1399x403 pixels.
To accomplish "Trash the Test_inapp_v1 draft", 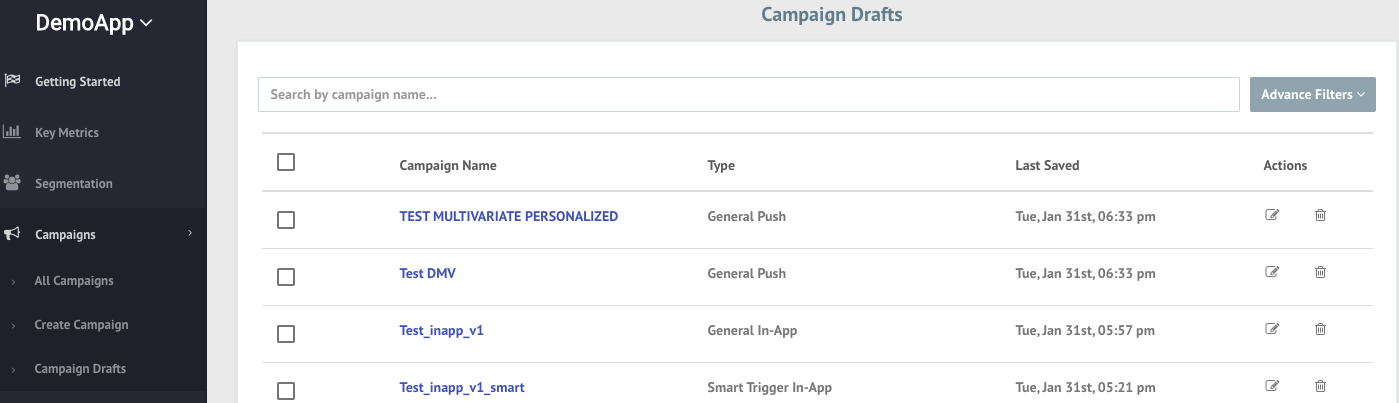I will [x=1320, y=329].
